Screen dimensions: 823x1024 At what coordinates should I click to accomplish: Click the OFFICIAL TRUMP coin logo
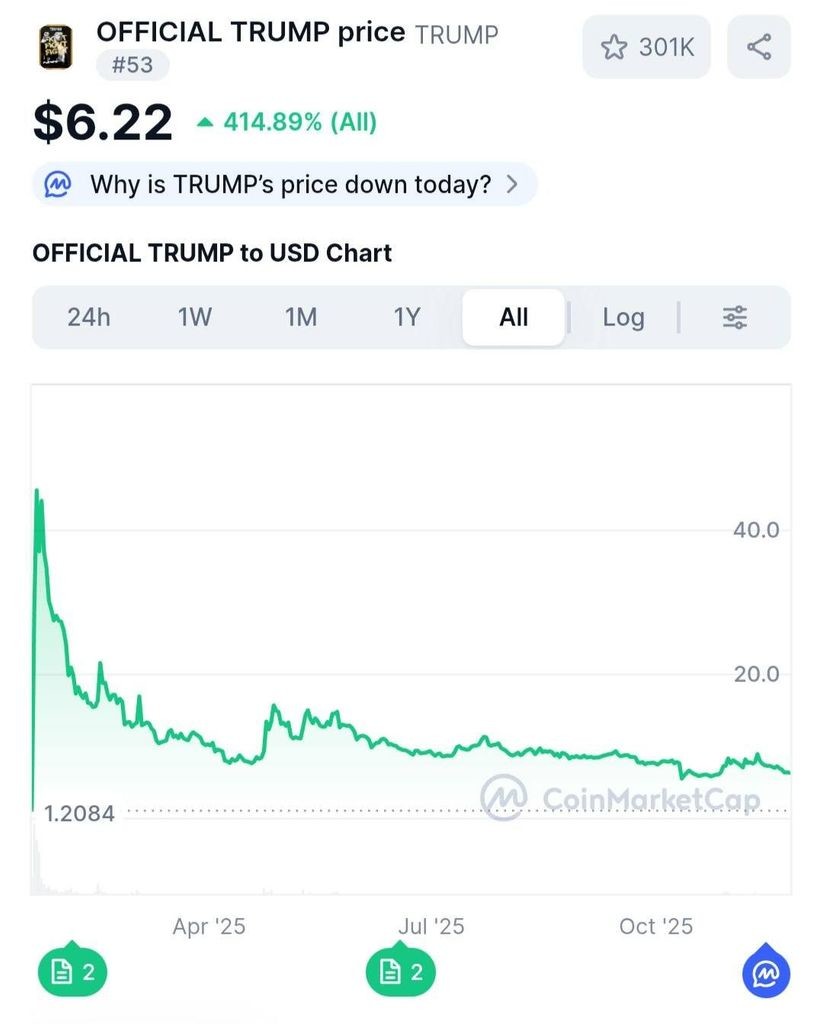pyautogui.click(x=56, y=47)
